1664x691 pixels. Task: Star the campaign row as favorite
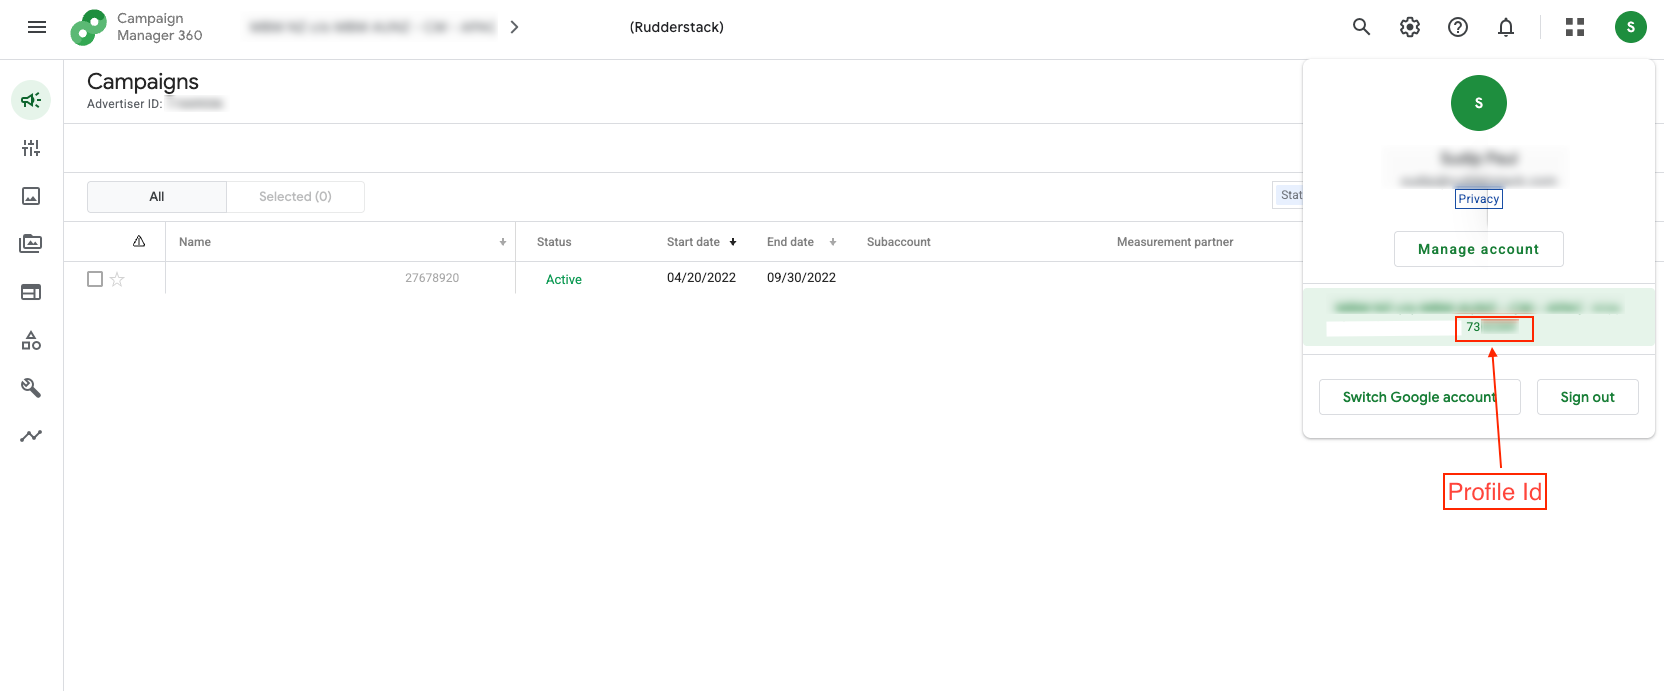point(117,279)
